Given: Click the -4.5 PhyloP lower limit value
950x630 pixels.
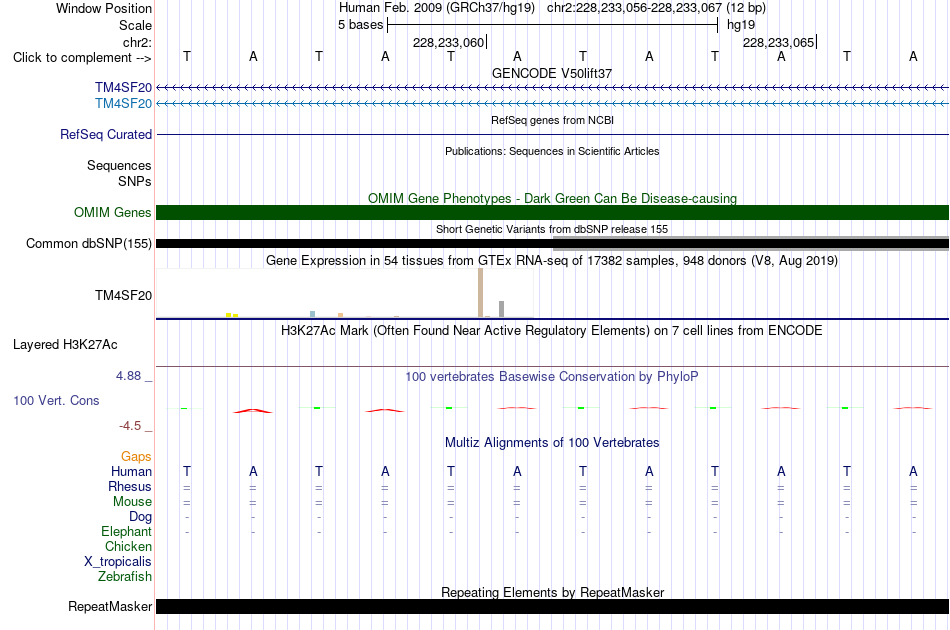Looking at the screenshot, I should (130, 426).
